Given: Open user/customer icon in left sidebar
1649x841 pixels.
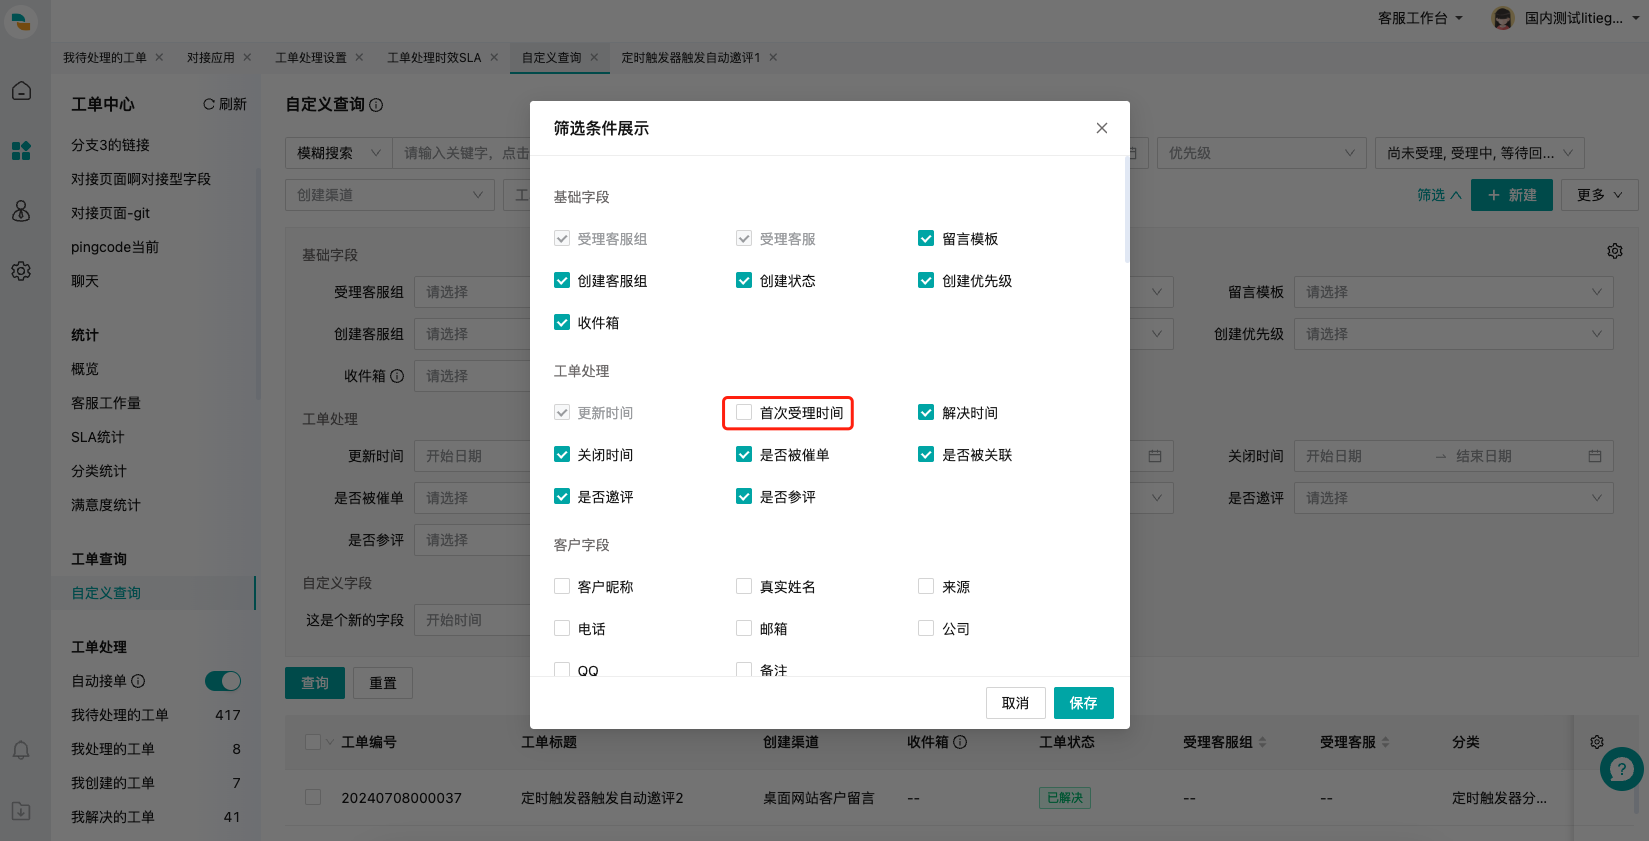Looking at the screenshot, I should (21, 210).
